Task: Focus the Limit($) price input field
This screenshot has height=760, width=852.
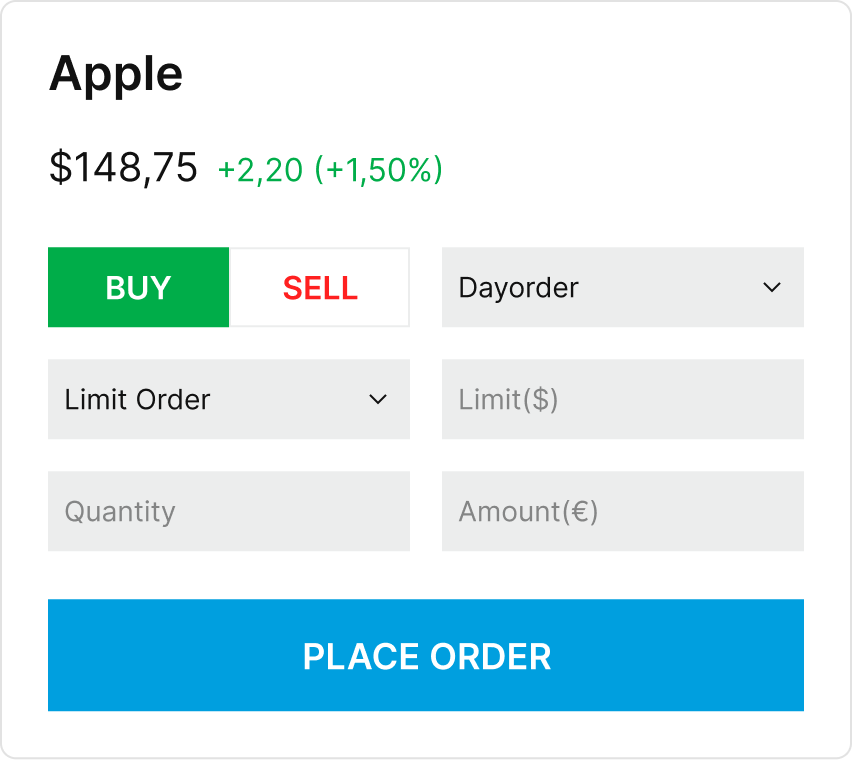Action: coord(623,399)
